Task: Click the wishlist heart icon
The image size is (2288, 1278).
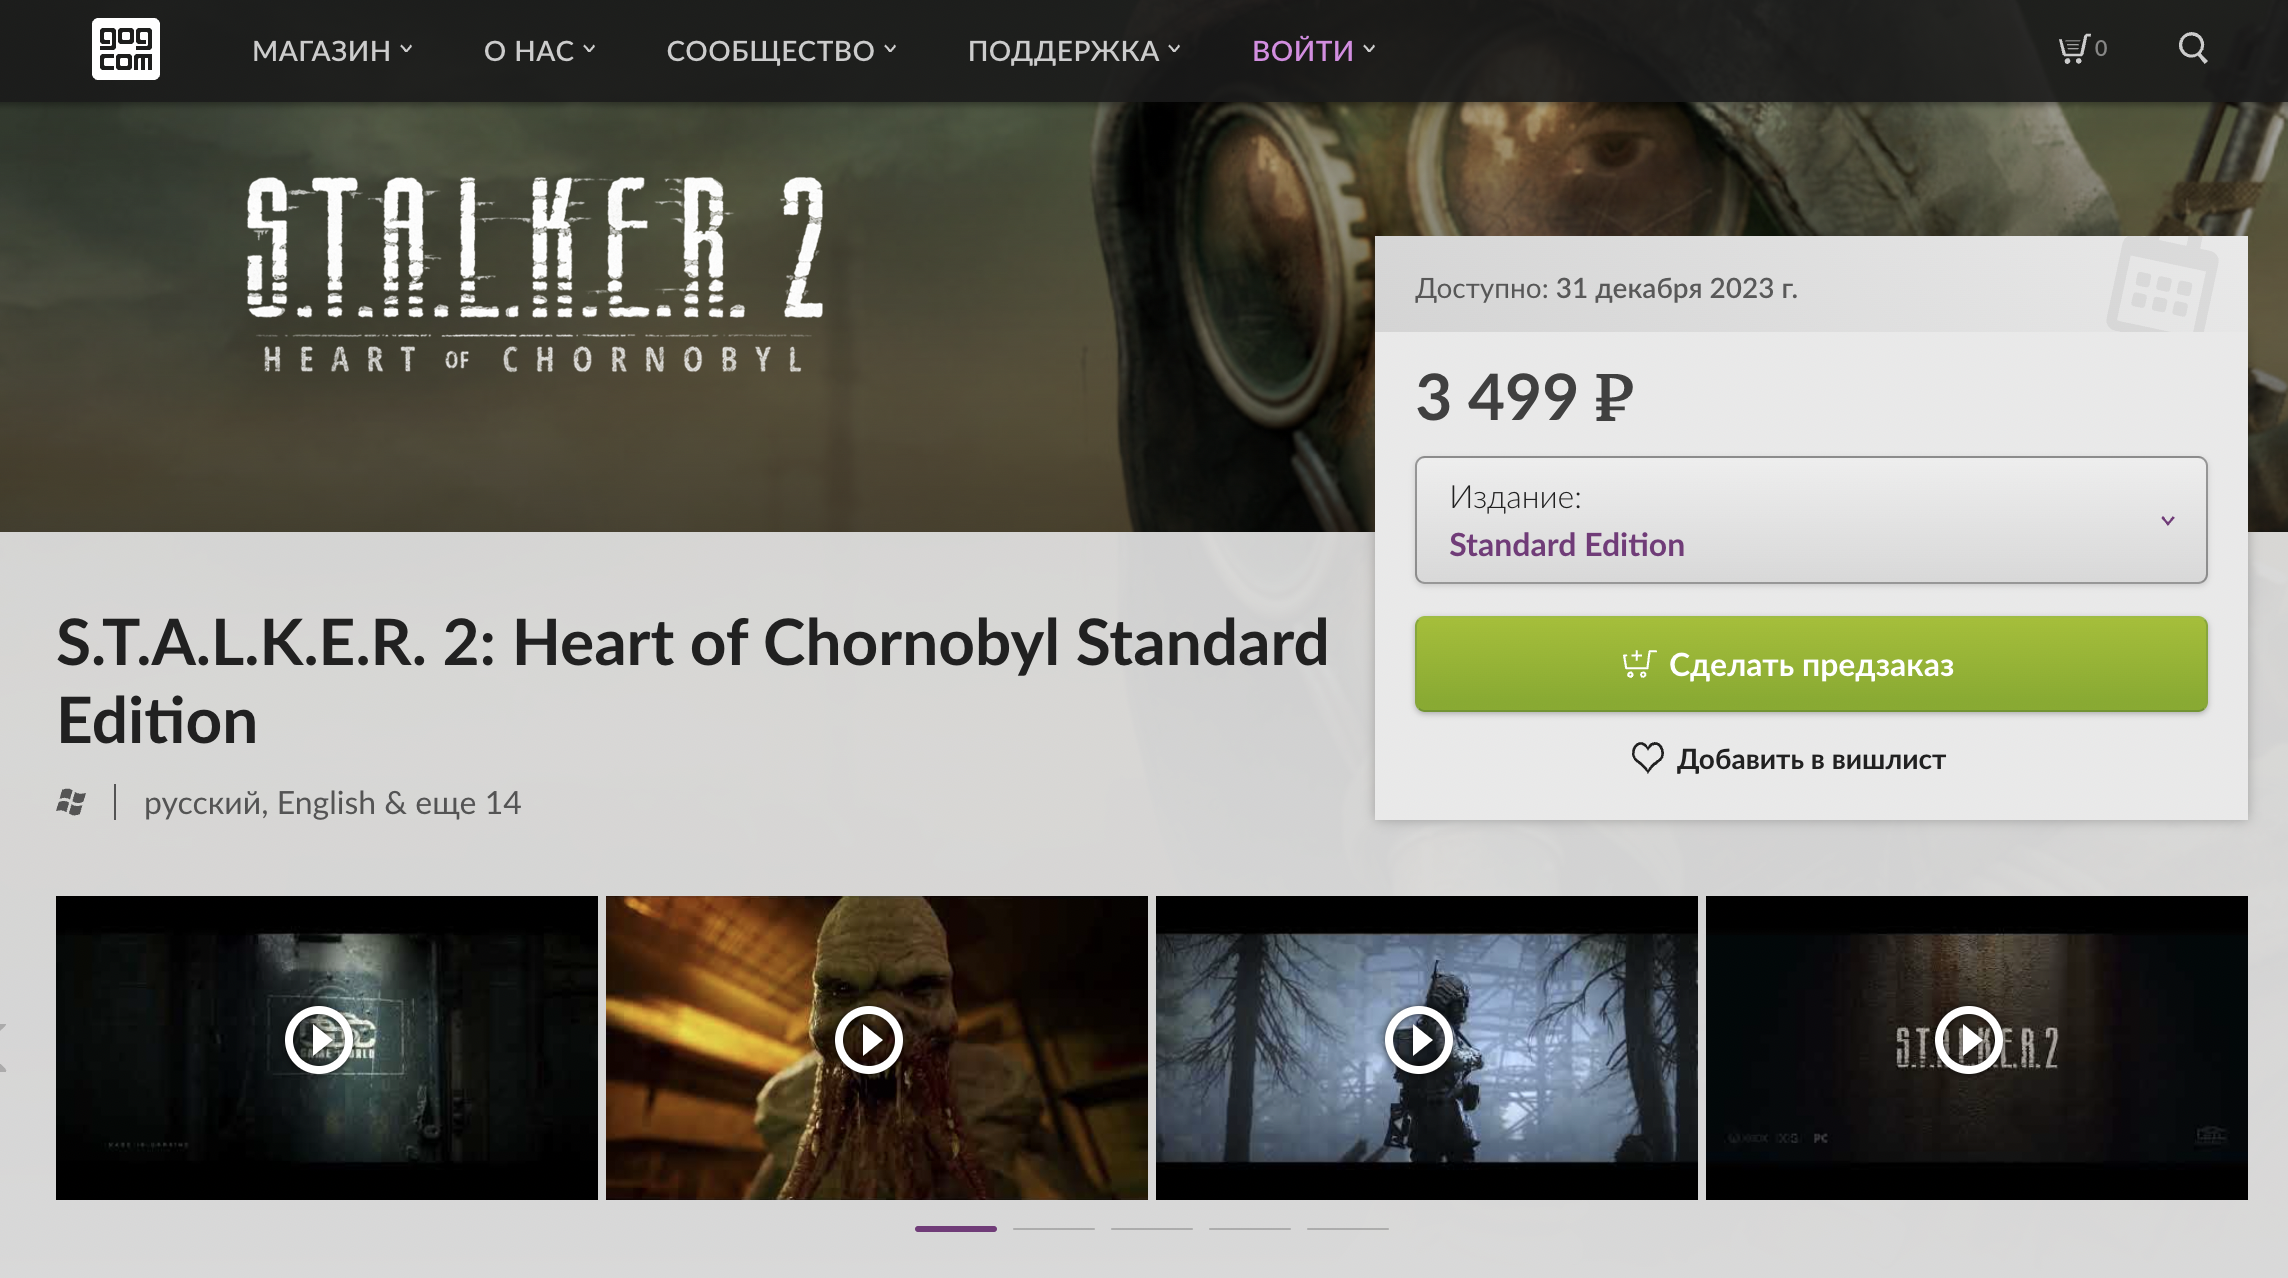Action: click(1647, 758)
